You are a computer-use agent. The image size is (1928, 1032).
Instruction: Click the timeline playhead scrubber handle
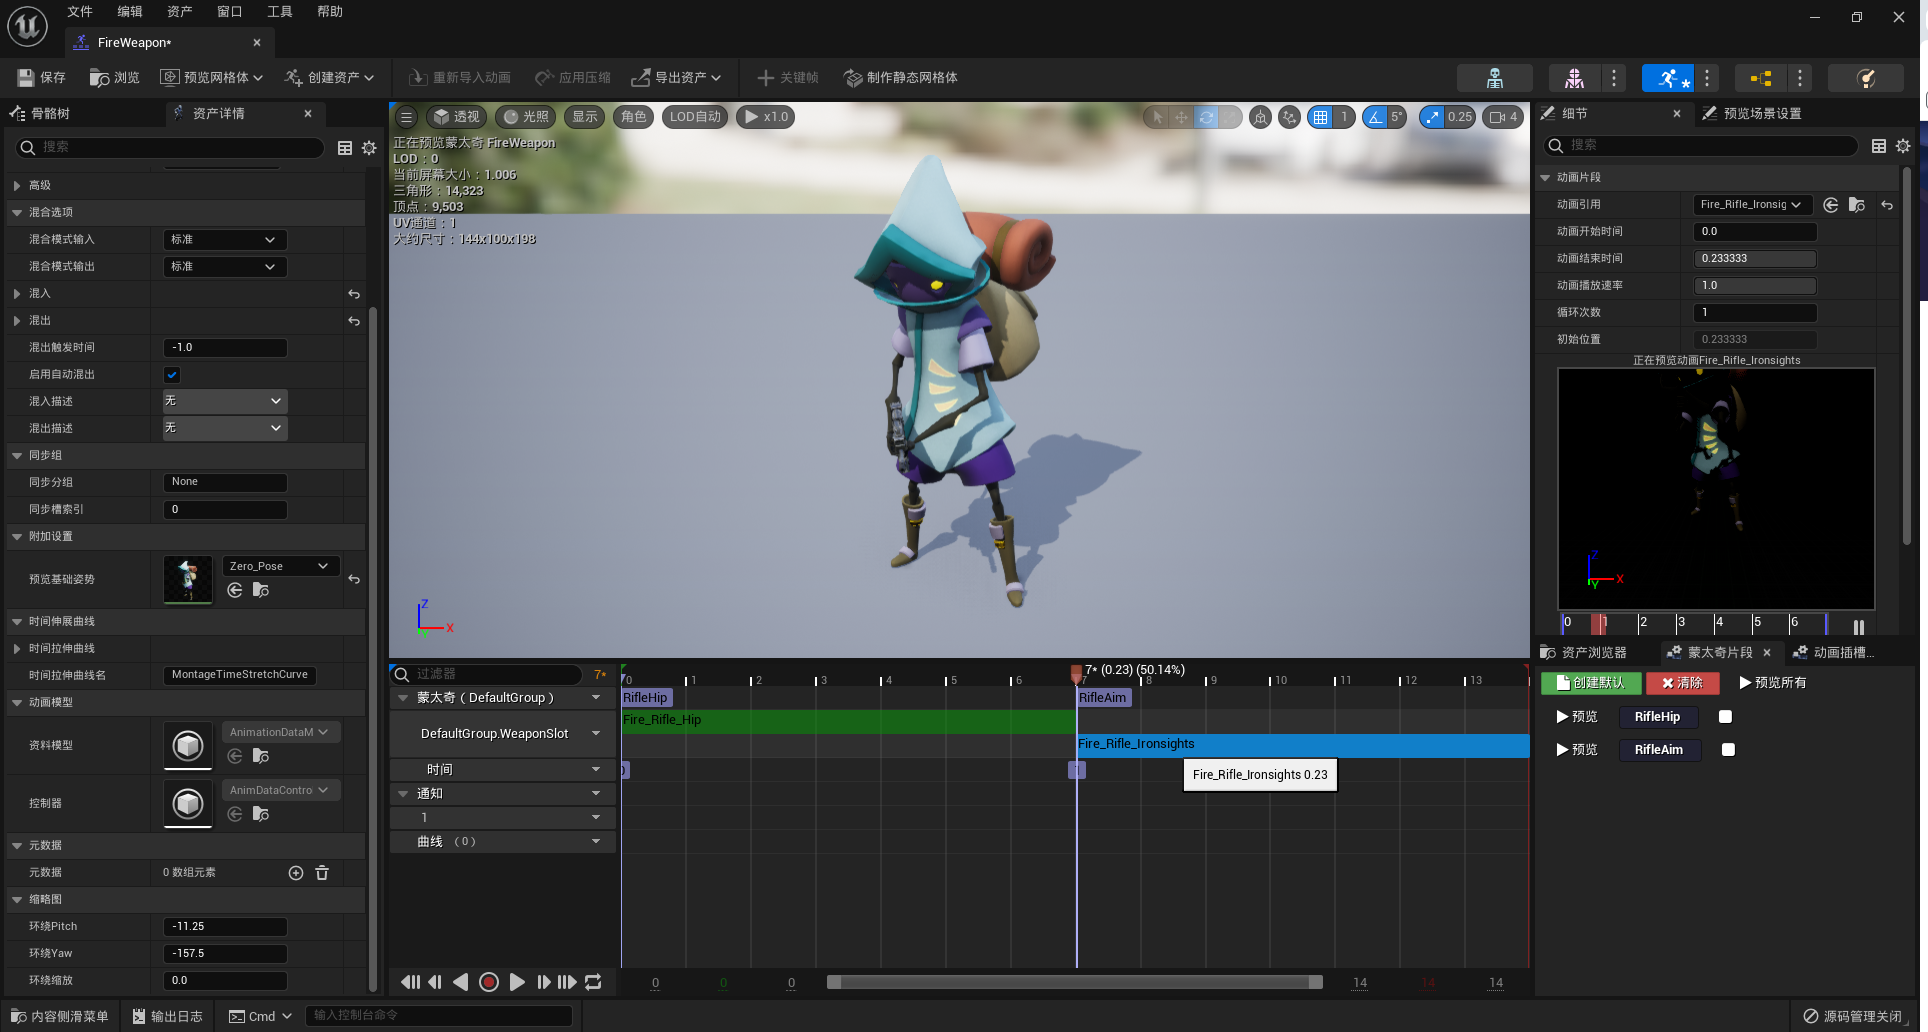[1076, 672]
